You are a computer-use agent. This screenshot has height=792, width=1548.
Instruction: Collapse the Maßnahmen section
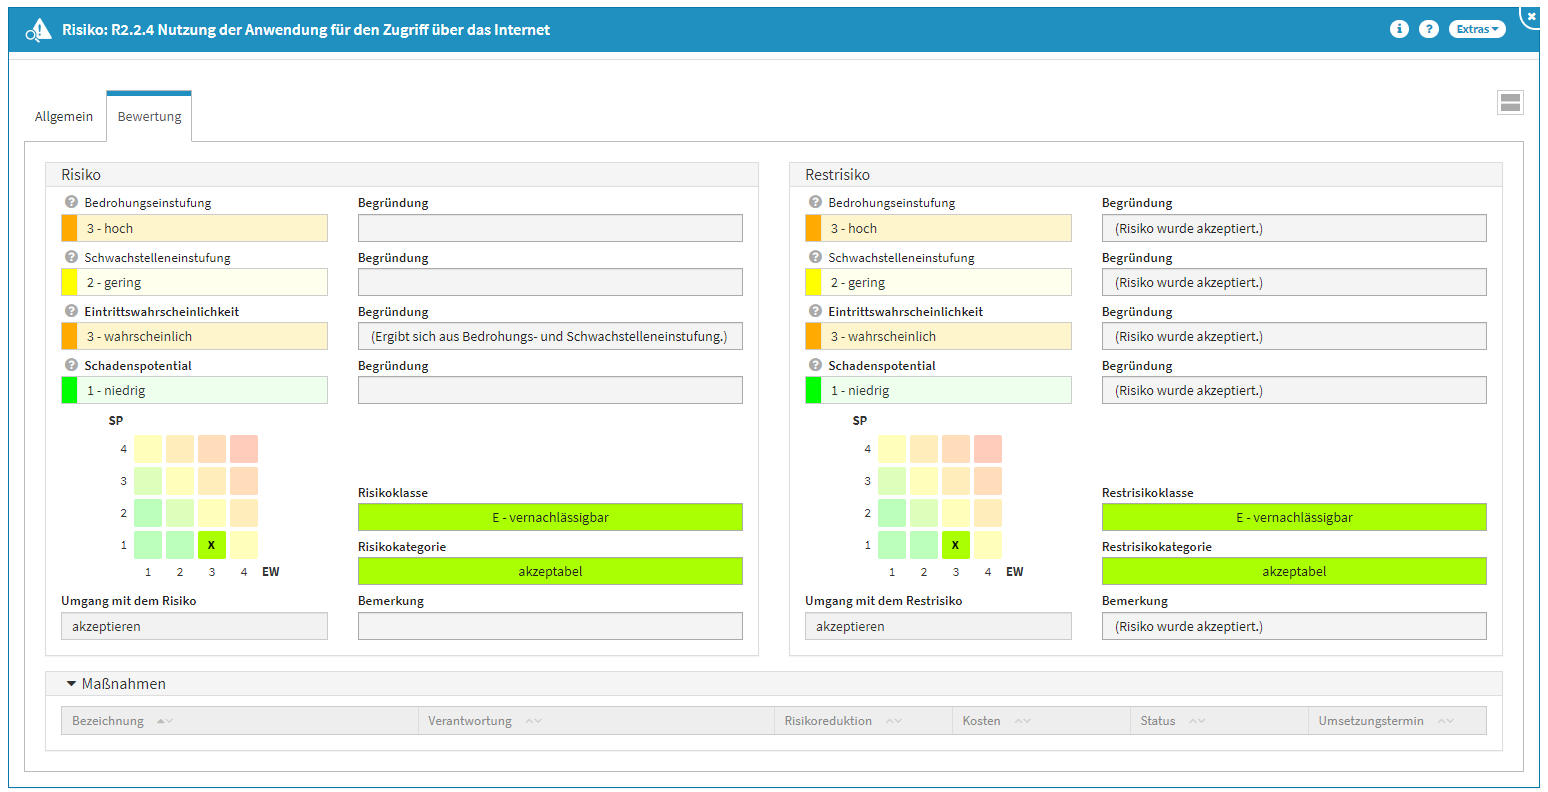[x=72, y=684]
